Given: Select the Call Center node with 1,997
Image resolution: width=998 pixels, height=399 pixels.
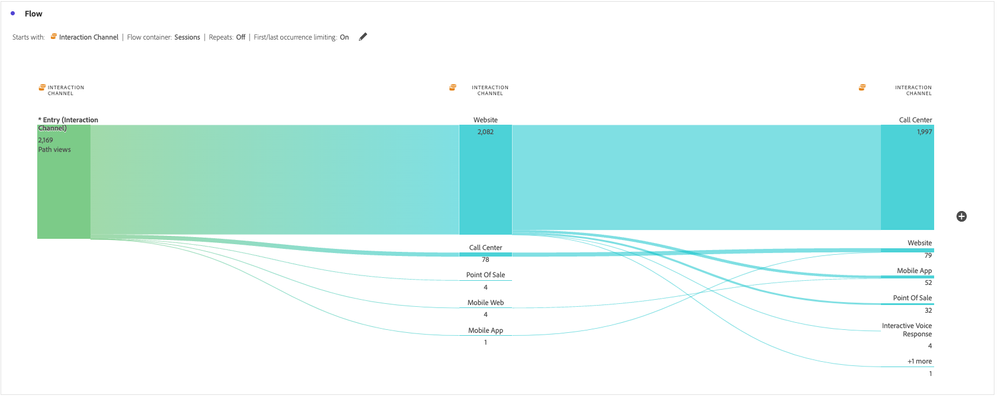Looking at the screenshot, I should 908,178.
